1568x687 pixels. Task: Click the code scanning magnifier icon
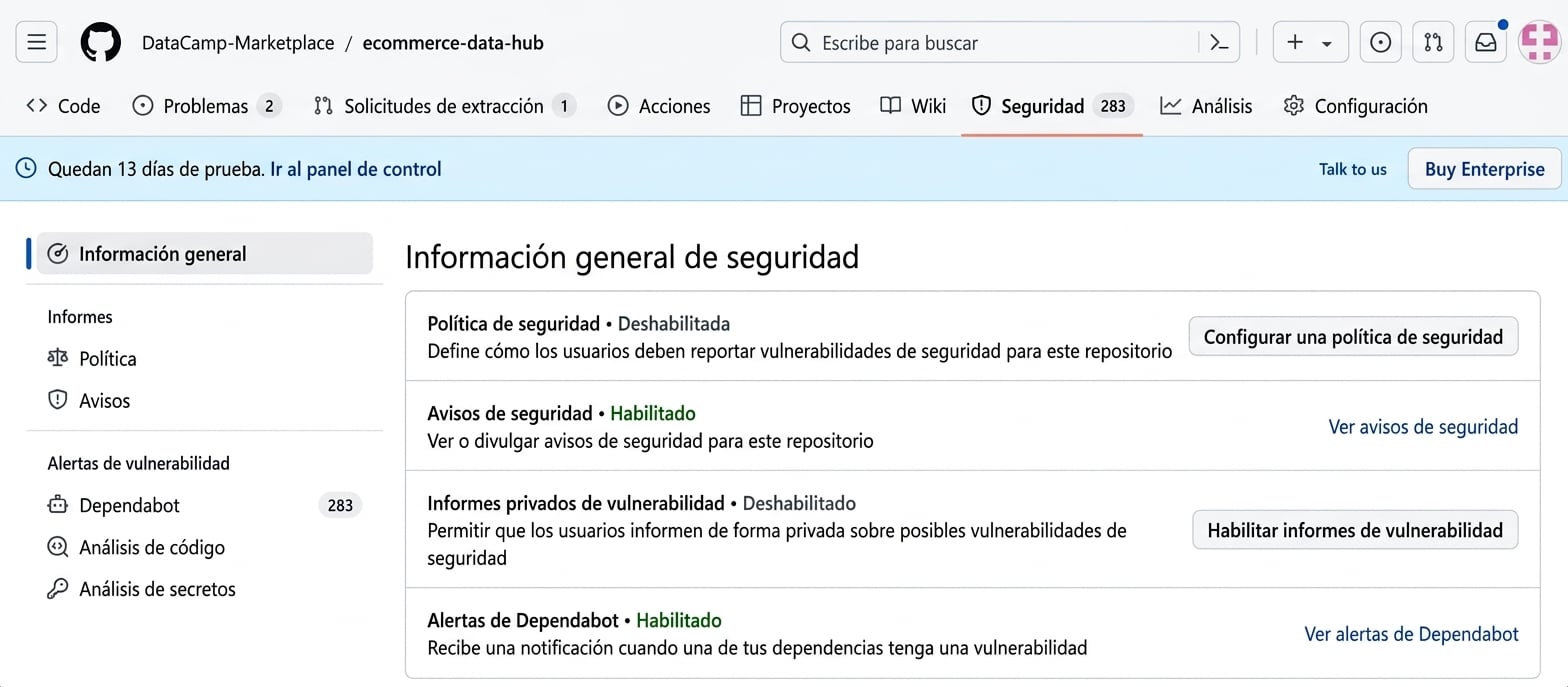coord(58,547)
